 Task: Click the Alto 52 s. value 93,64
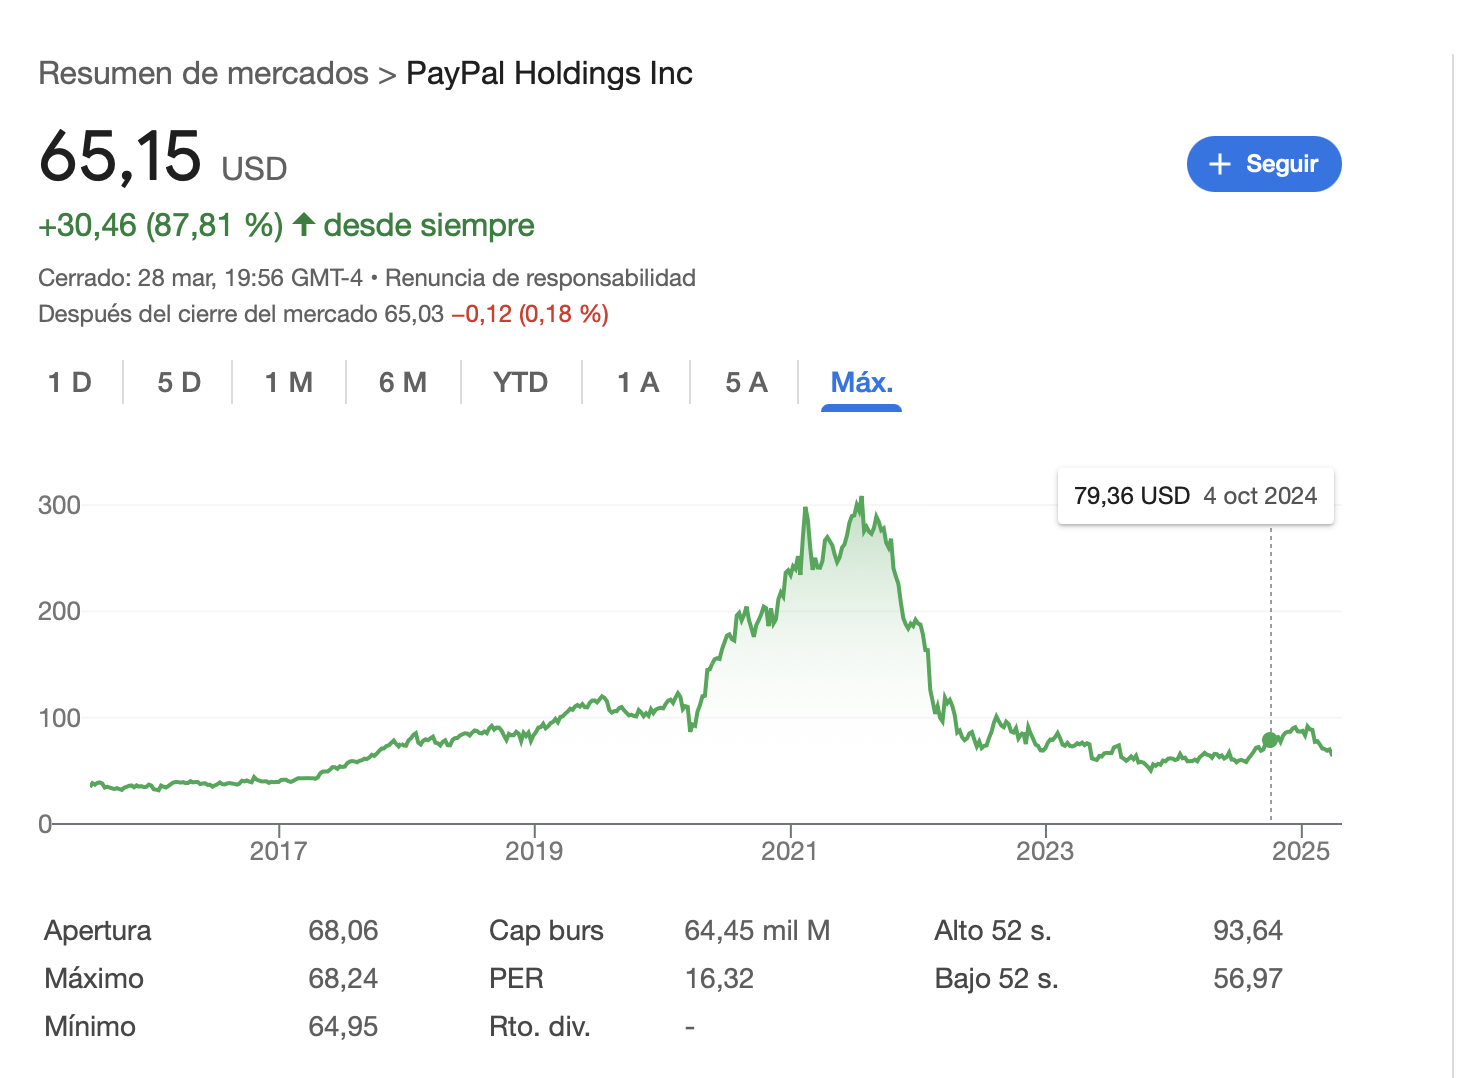(1248, 930)
